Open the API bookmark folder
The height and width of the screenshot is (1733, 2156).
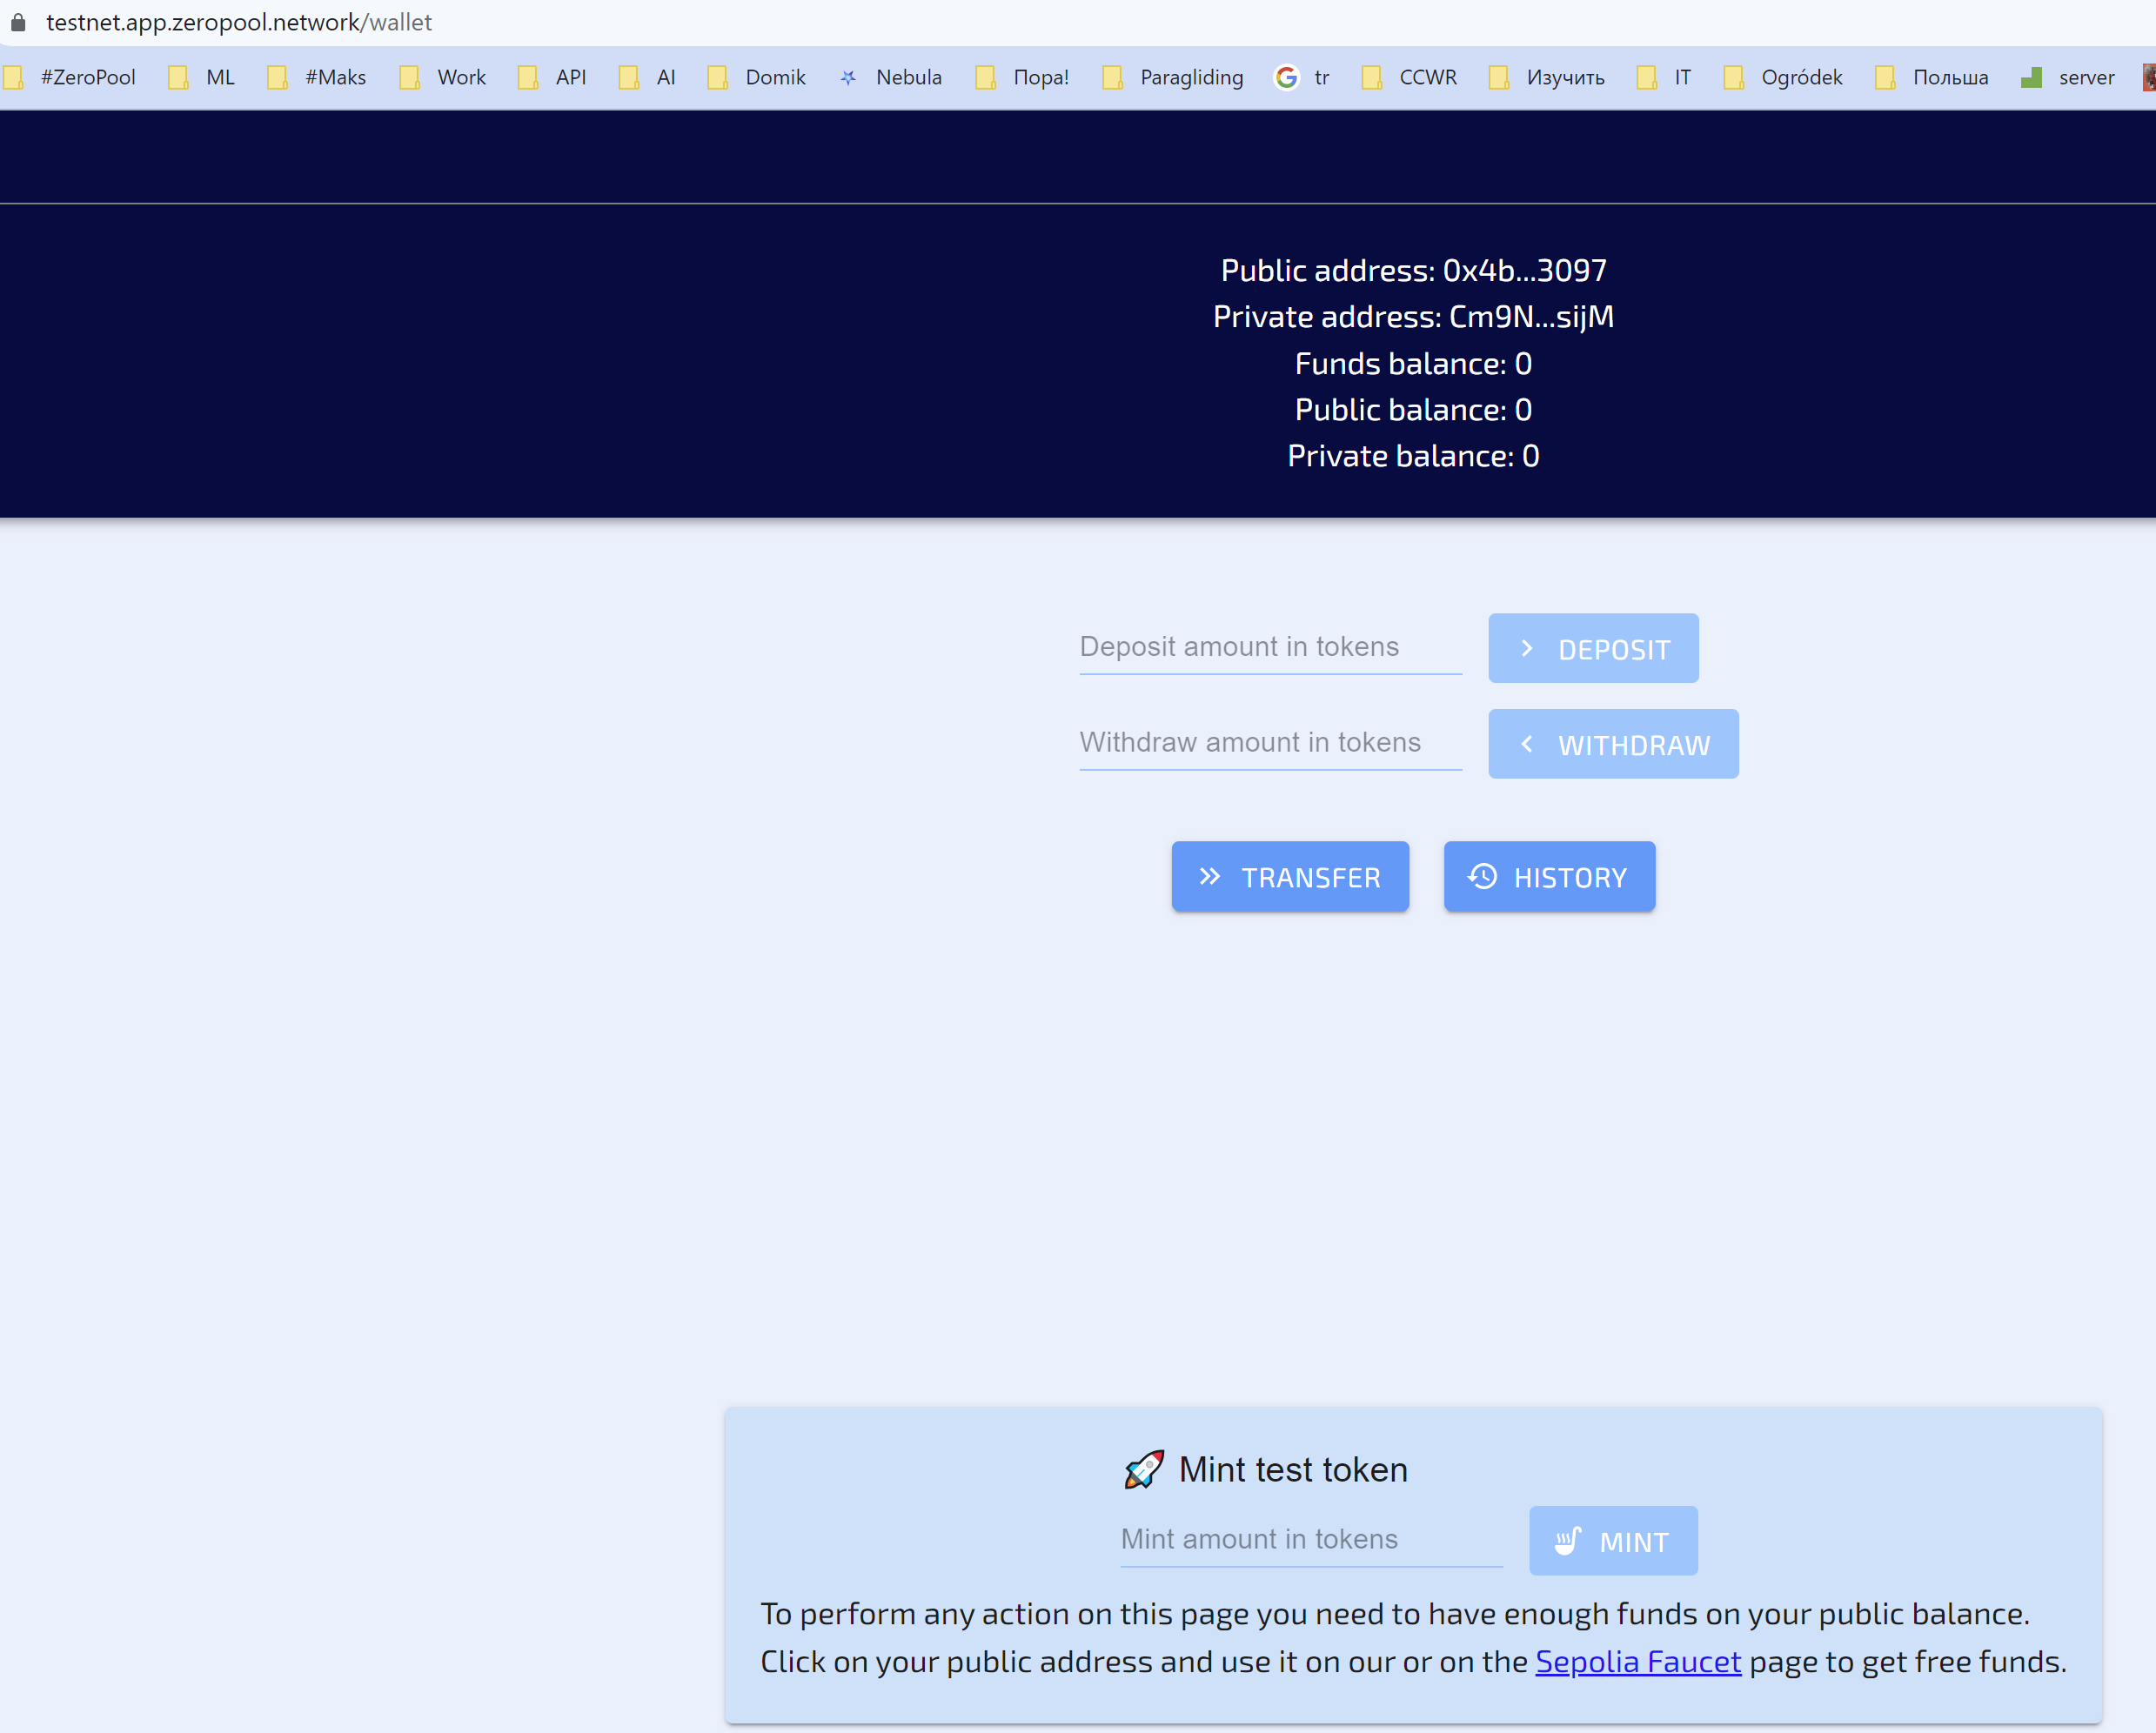coord(552,77)
